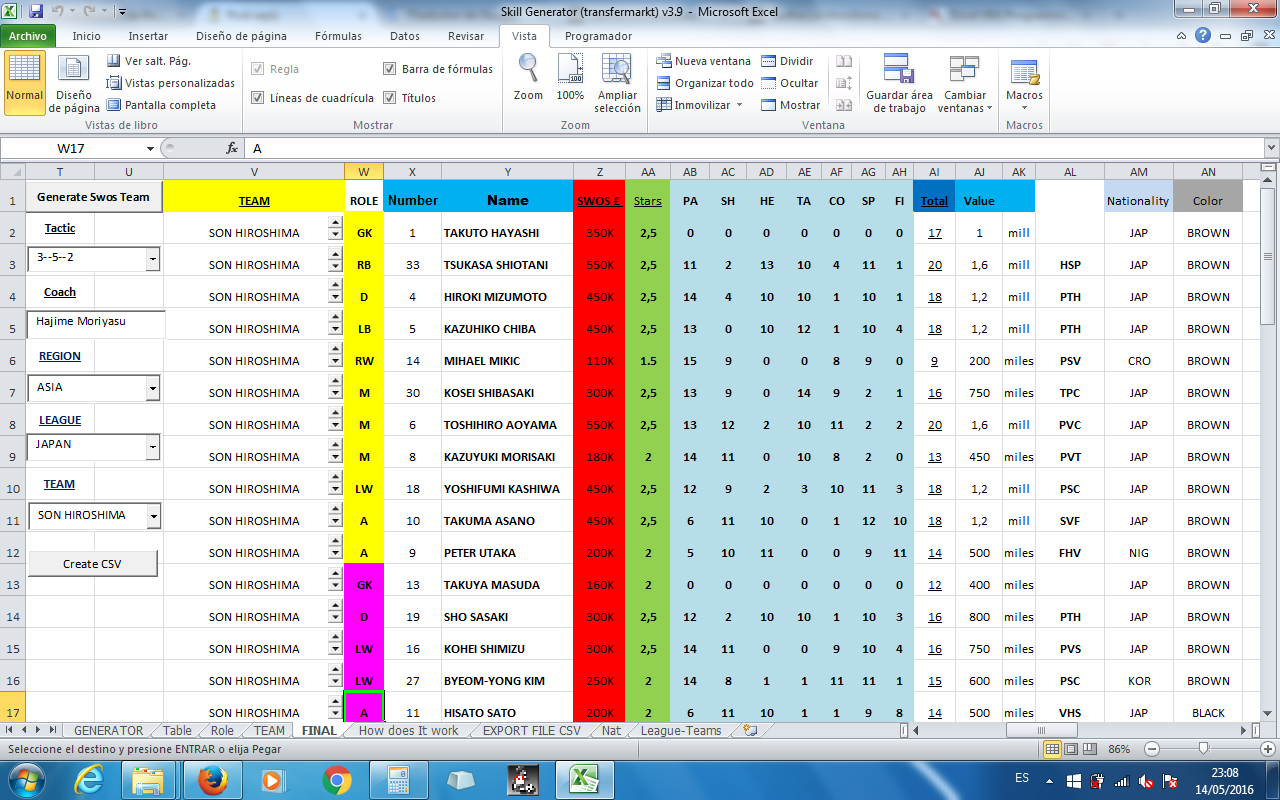The image size is (1280, 800).
Task: Click the 100% zoom icon
Action: pyautogui.click(x=570, y=70)
